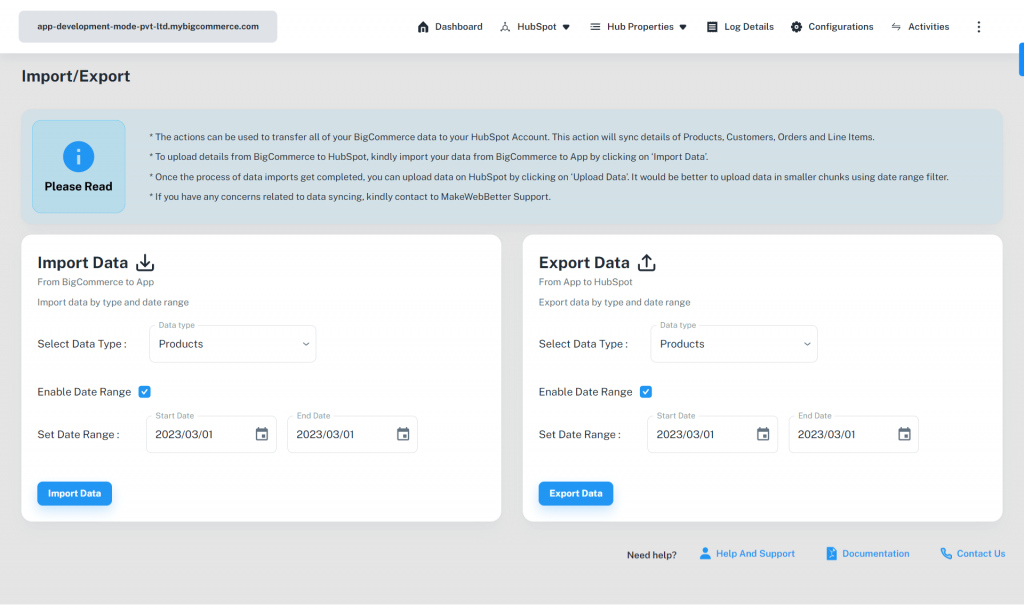Open calendar for Import Start Date

pos(262,434)
